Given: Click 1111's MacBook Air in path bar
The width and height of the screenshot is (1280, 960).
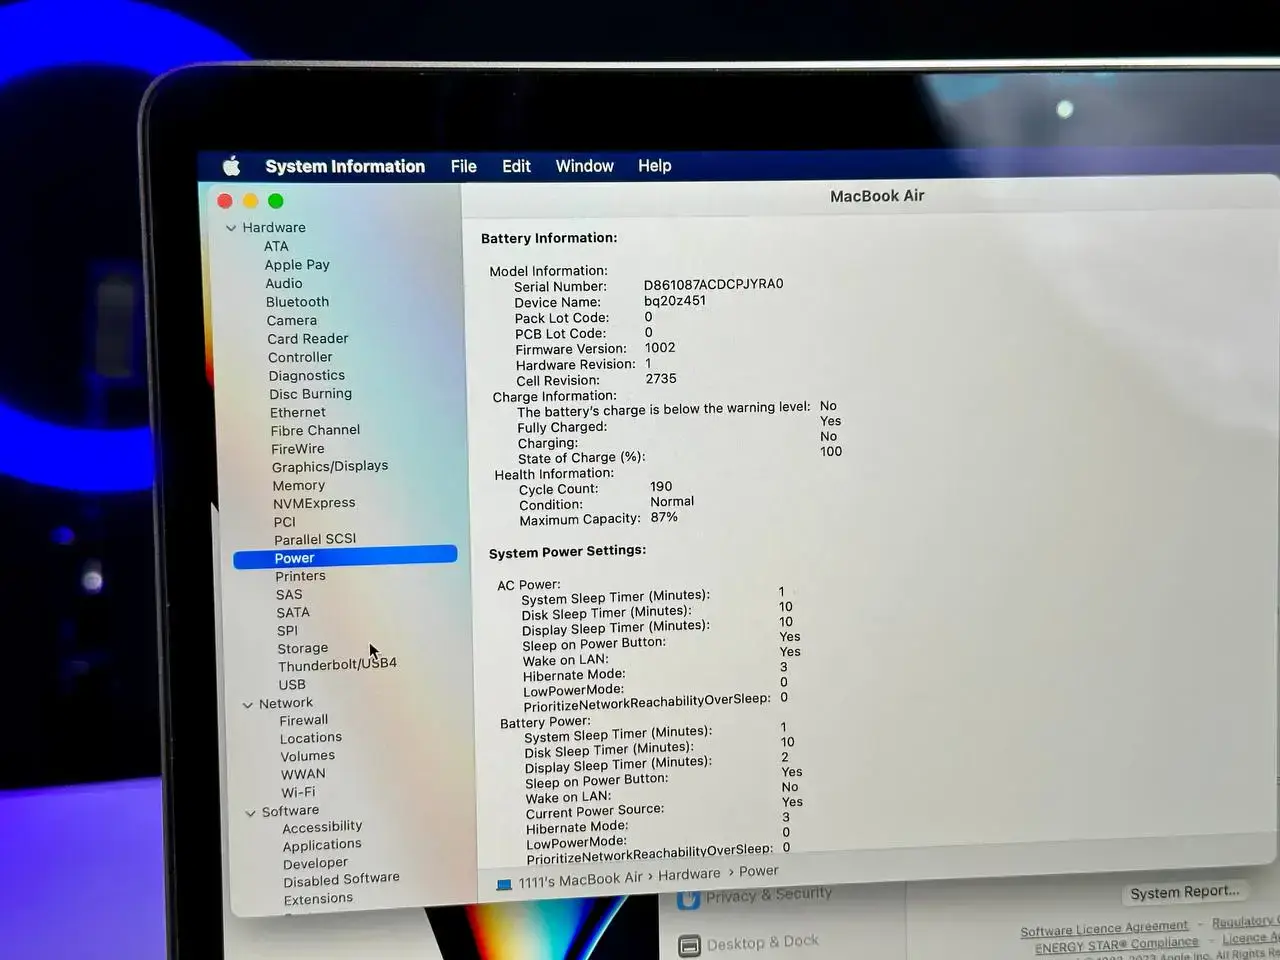Looking at the screenshot, I should click(x=580, y=880).
